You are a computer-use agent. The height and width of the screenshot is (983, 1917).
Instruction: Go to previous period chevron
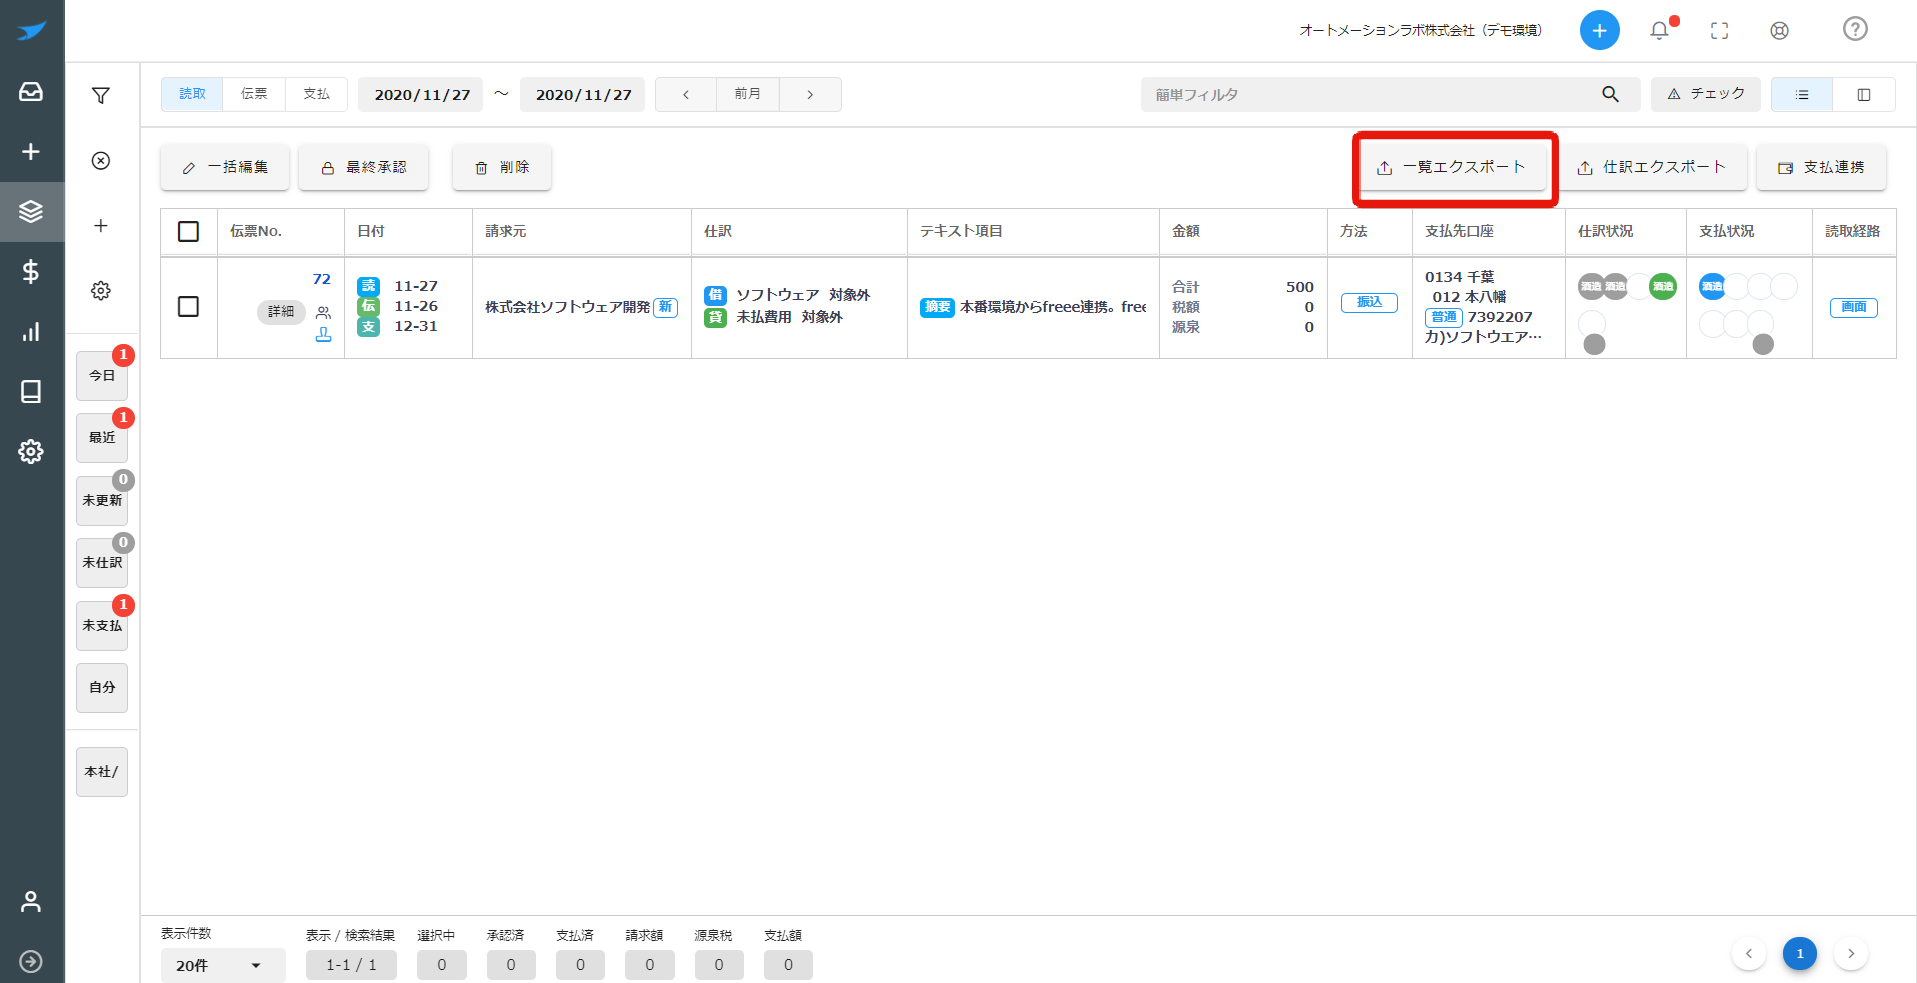686,94
